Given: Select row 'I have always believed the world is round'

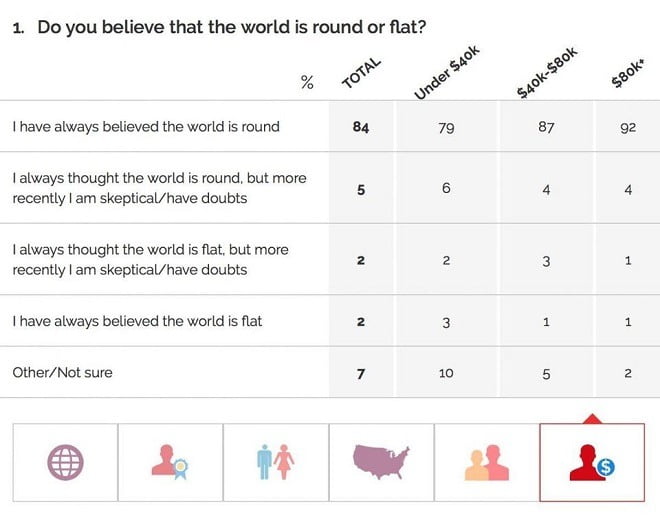Looking at the screenshot, I should tap(330, 126).
